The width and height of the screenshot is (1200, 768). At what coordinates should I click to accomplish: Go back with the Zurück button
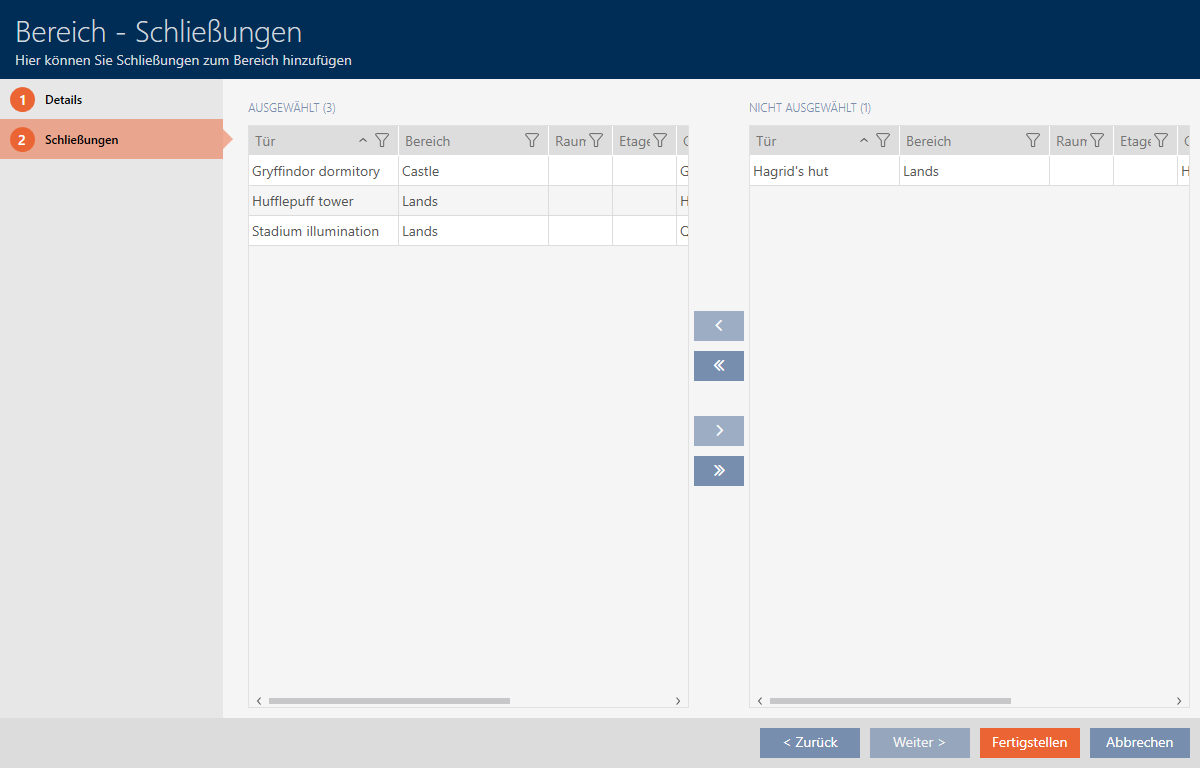coord(809,742)
